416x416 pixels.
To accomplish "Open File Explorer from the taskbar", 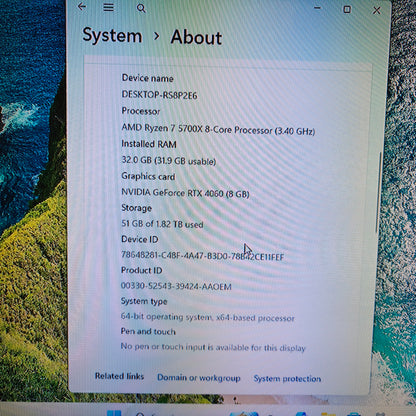I will 328,414.
